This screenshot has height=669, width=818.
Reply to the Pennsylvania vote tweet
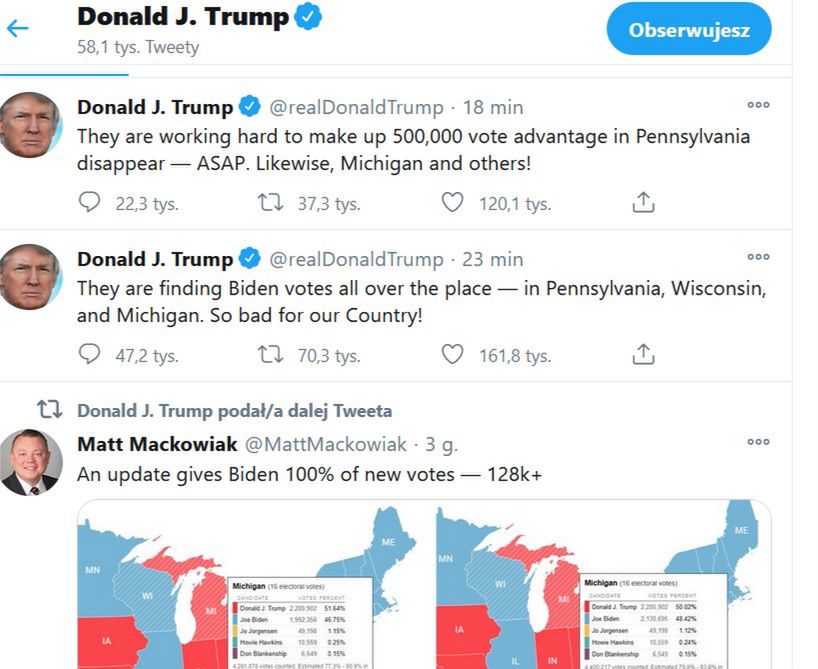point(90,202)
